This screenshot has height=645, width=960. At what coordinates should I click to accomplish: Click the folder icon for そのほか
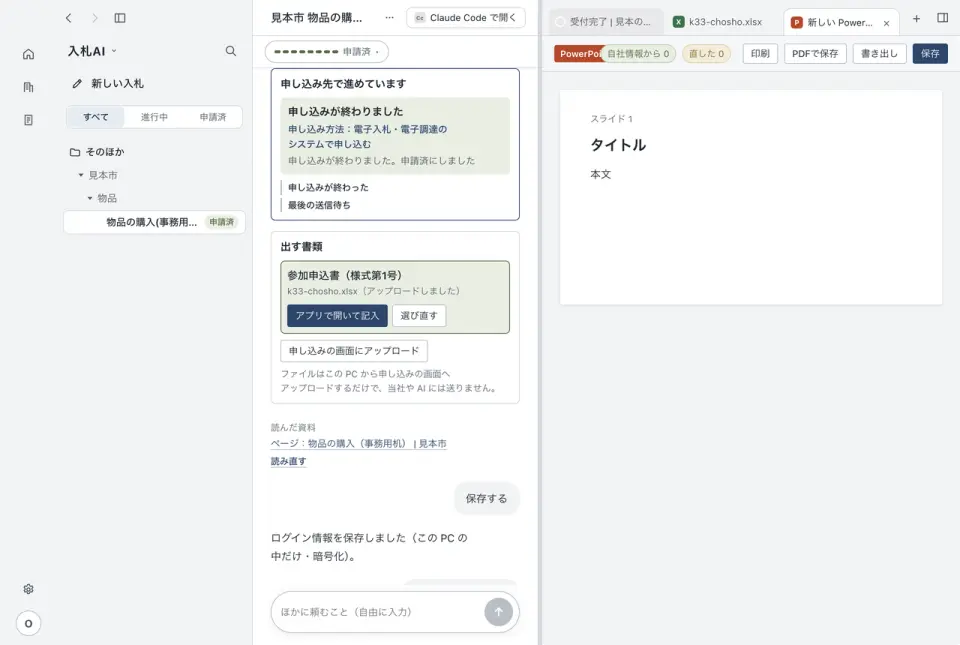[75, 152]
